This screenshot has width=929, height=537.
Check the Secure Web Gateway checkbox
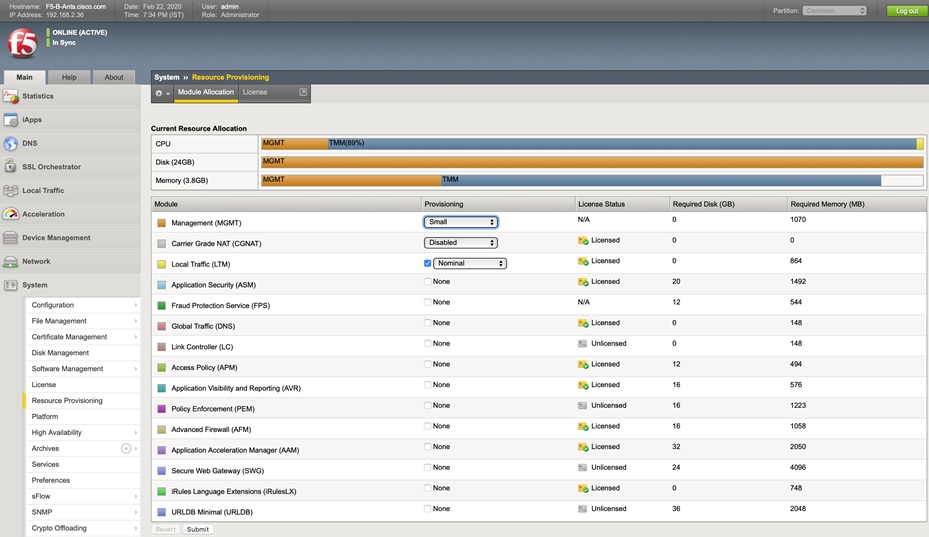coord(427,468)
